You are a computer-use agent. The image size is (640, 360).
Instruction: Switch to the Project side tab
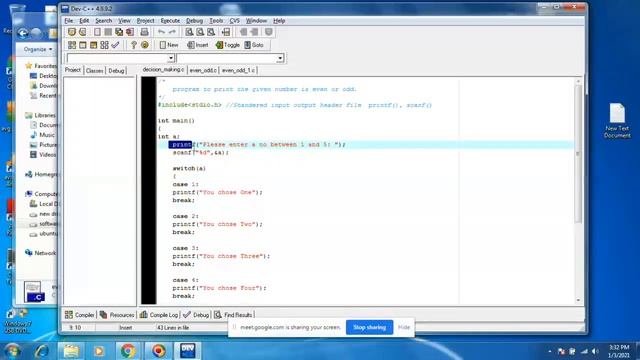tap(73, 70)
